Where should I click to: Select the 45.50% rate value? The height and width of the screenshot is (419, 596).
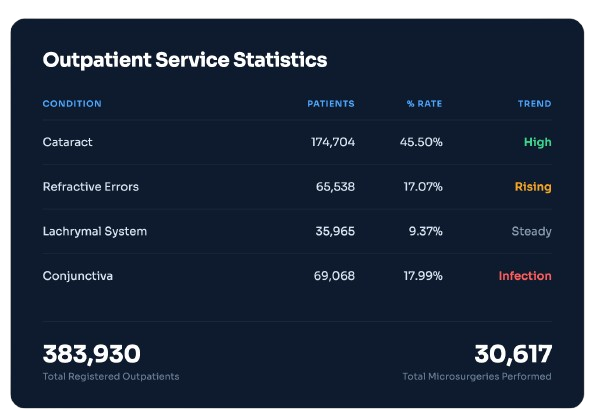coord(421,142)
